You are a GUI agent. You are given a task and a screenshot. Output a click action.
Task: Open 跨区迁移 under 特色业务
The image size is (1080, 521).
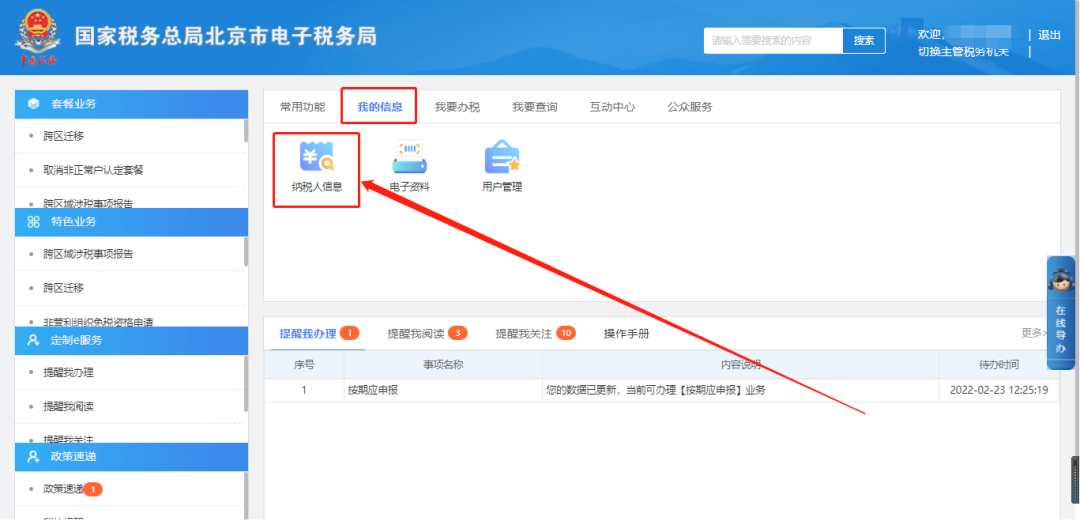pos(63,287)
